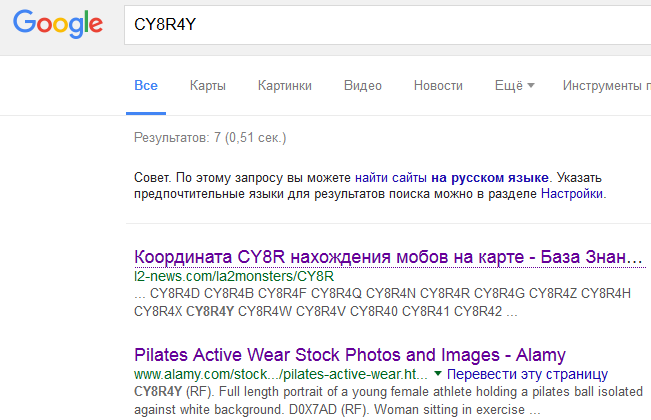Open the Новости tab
This screenshot has width=651, height=420.
438,85
